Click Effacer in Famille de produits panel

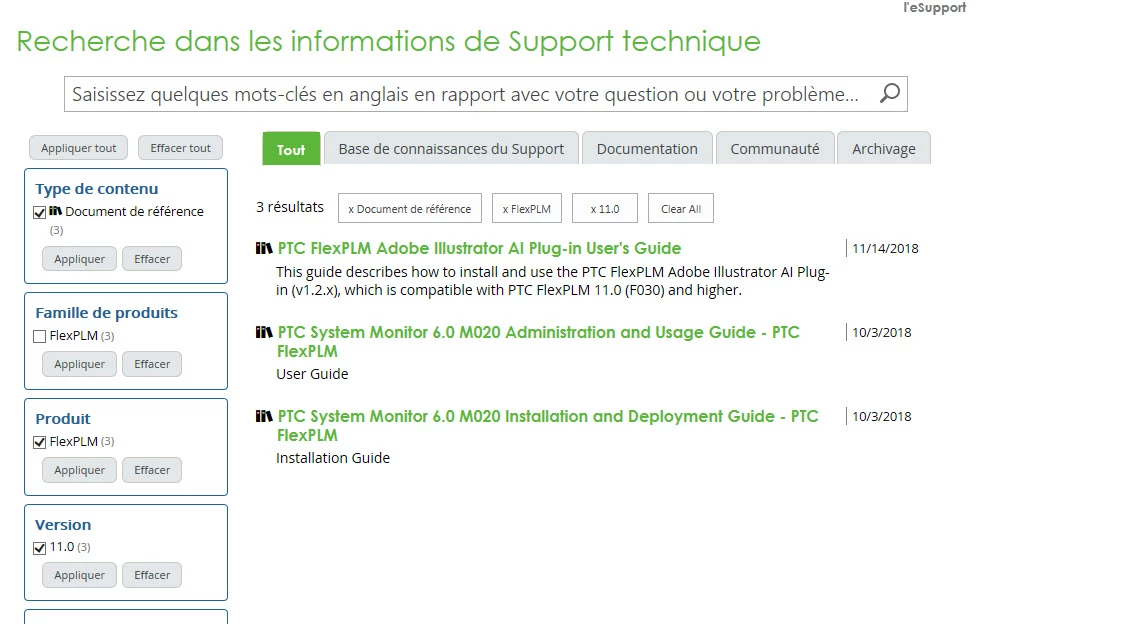point(152,364)
